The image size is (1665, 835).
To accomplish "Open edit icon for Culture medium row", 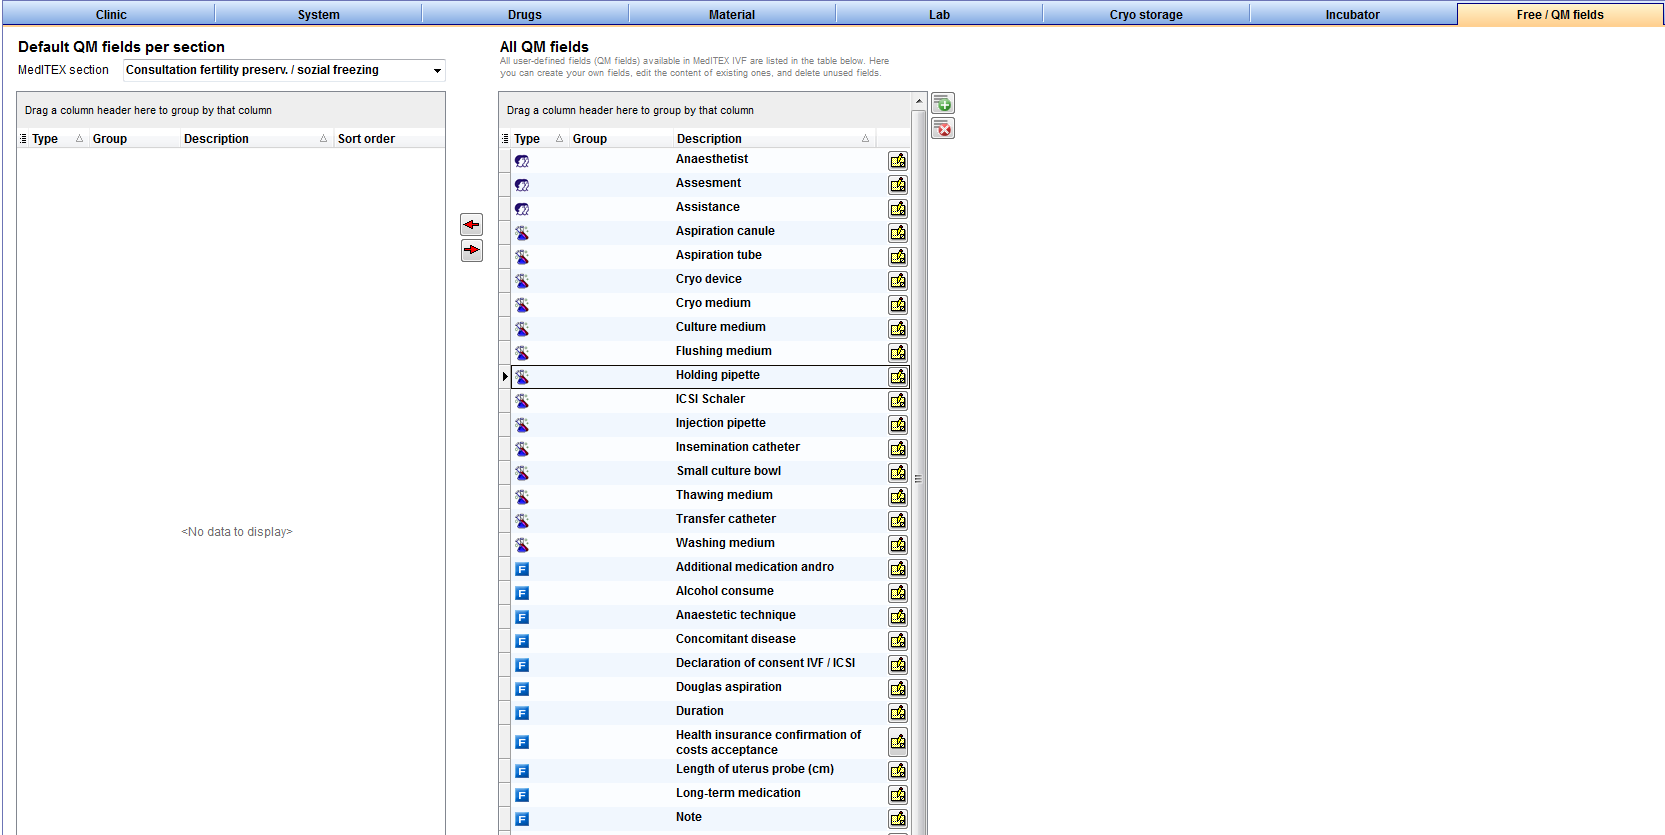I will pyautogui.click(x=898, y=329).
